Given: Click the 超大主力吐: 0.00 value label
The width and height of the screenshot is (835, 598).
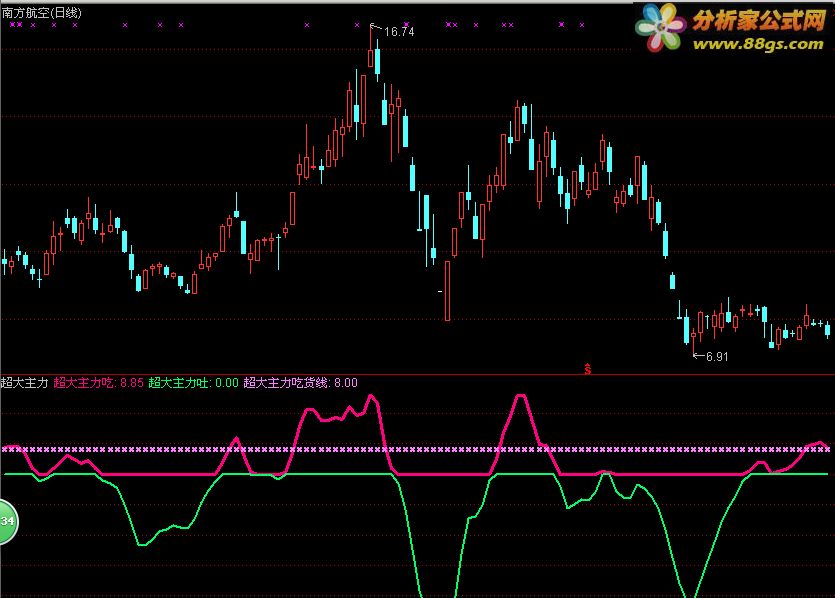Looking at the screenshot, I should pyautogui.click(x=193, y=383).
